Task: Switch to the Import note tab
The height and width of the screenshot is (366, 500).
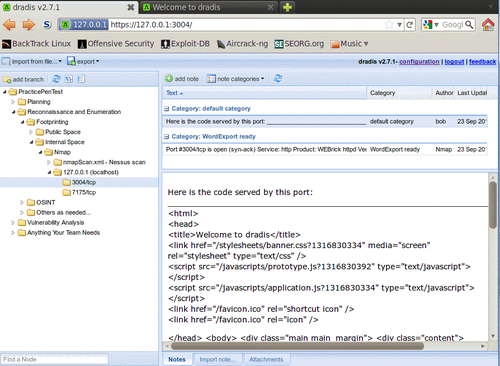Action: 217,359
